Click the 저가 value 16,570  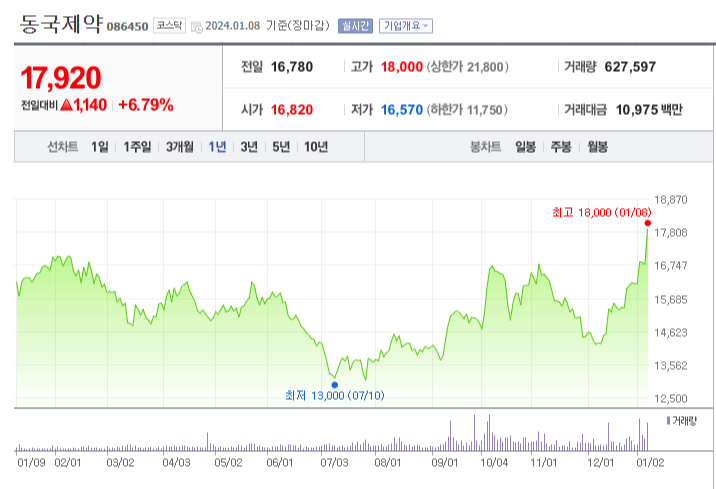[402, 110]
